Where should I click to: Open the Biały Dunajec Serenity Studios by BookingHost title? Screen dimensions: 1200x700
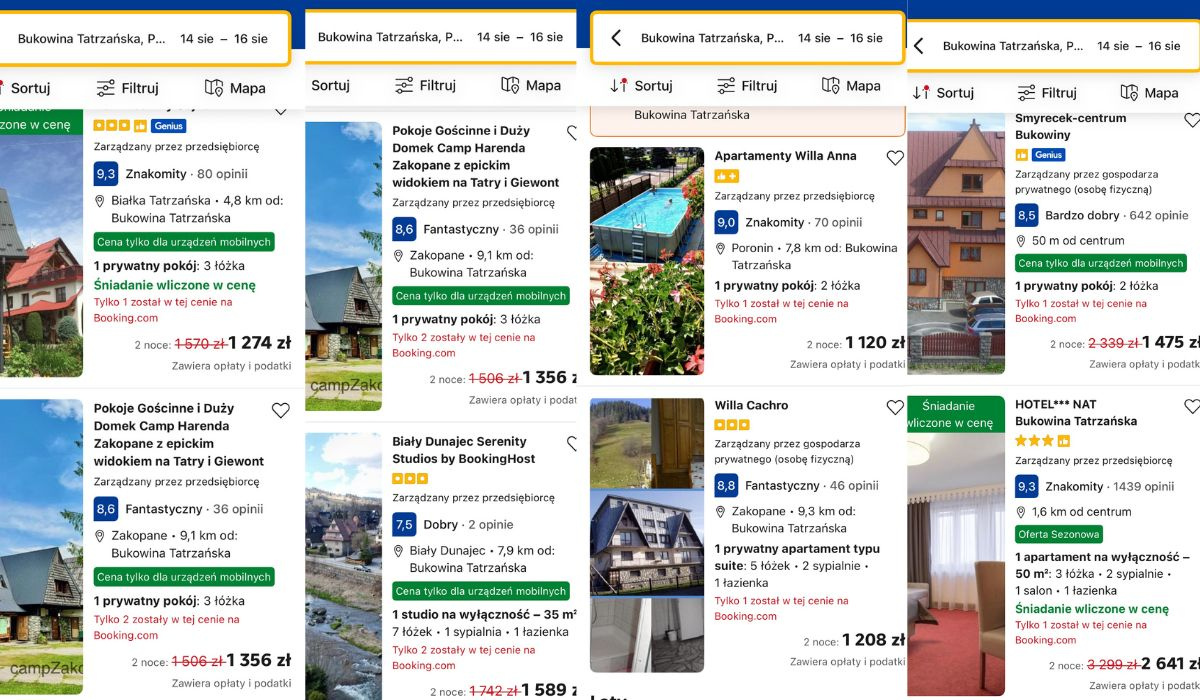click(x=464, y=450)
